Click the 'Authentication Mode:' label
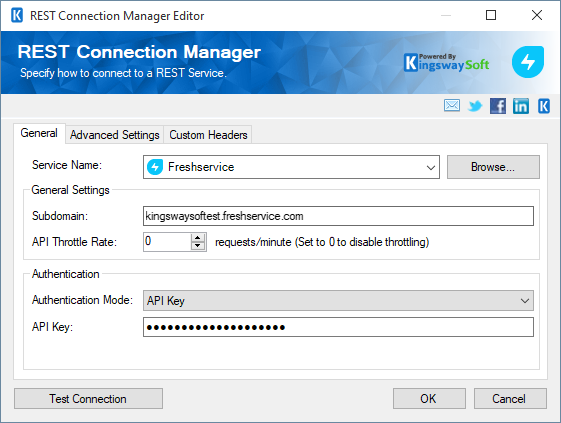The width and height of the screenshot is (561, 423). (x=82, y=300)
